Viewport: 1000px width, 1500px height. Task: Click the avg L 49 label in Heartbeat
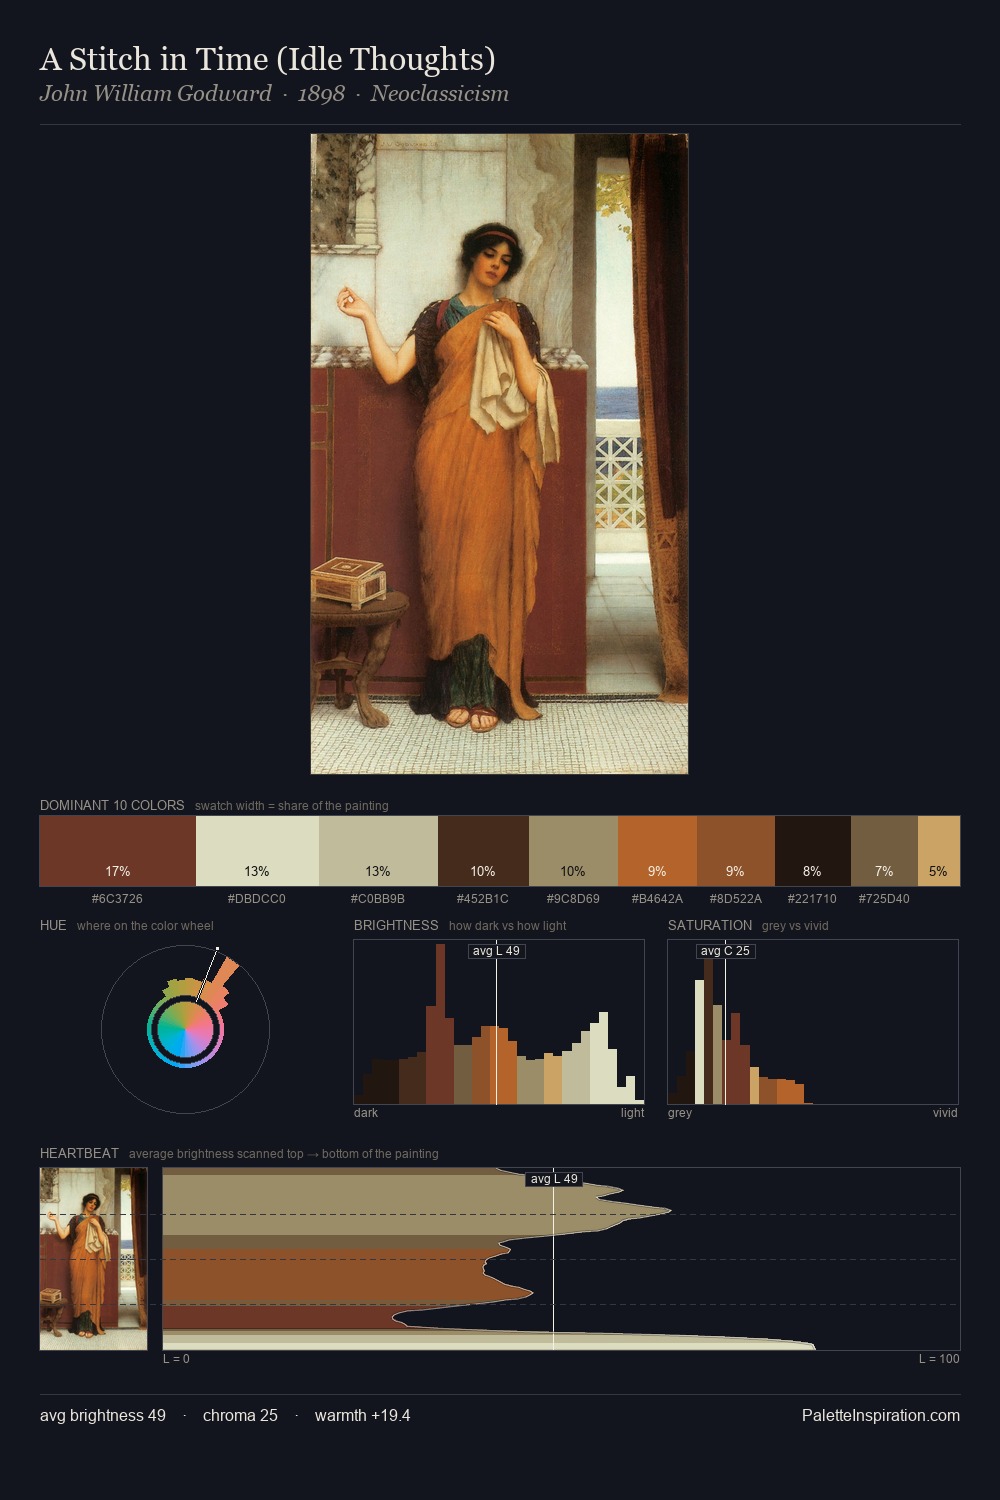pyautogui.click(x=554, y=1179)
